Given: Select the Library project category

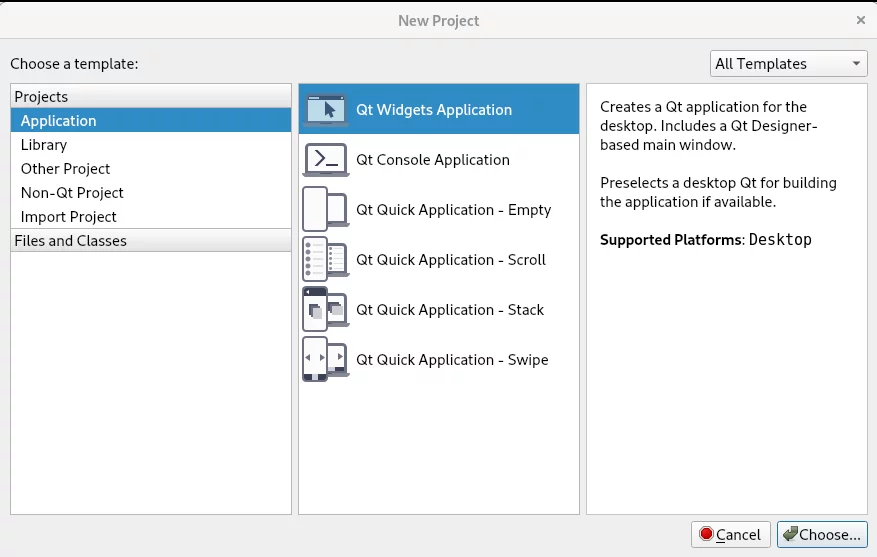Looking at the screenshot, I should (151, 144).
